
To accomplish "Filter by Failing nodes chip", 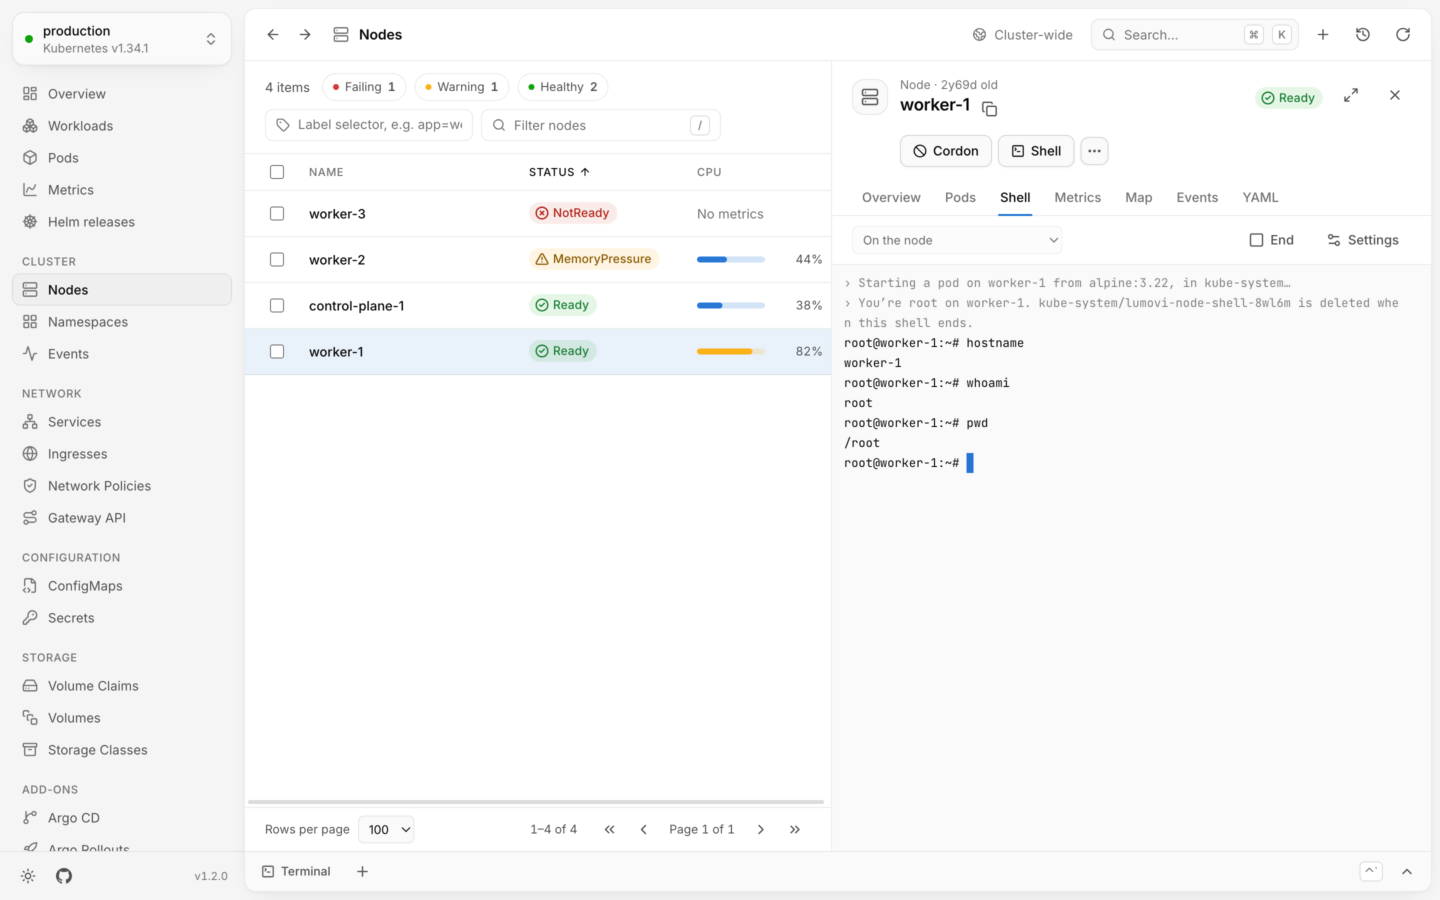I will pos(364,87).
